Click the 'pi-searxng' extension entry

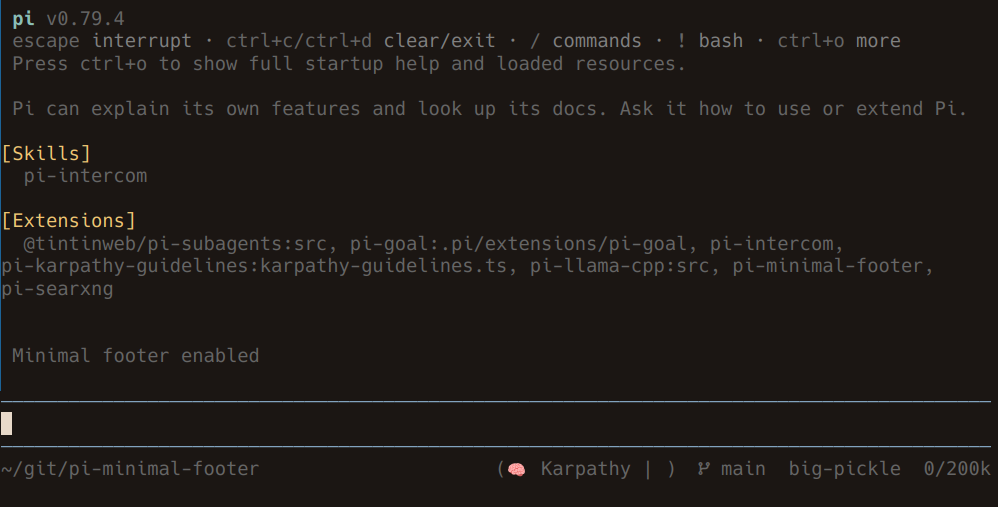click(57, 289)
